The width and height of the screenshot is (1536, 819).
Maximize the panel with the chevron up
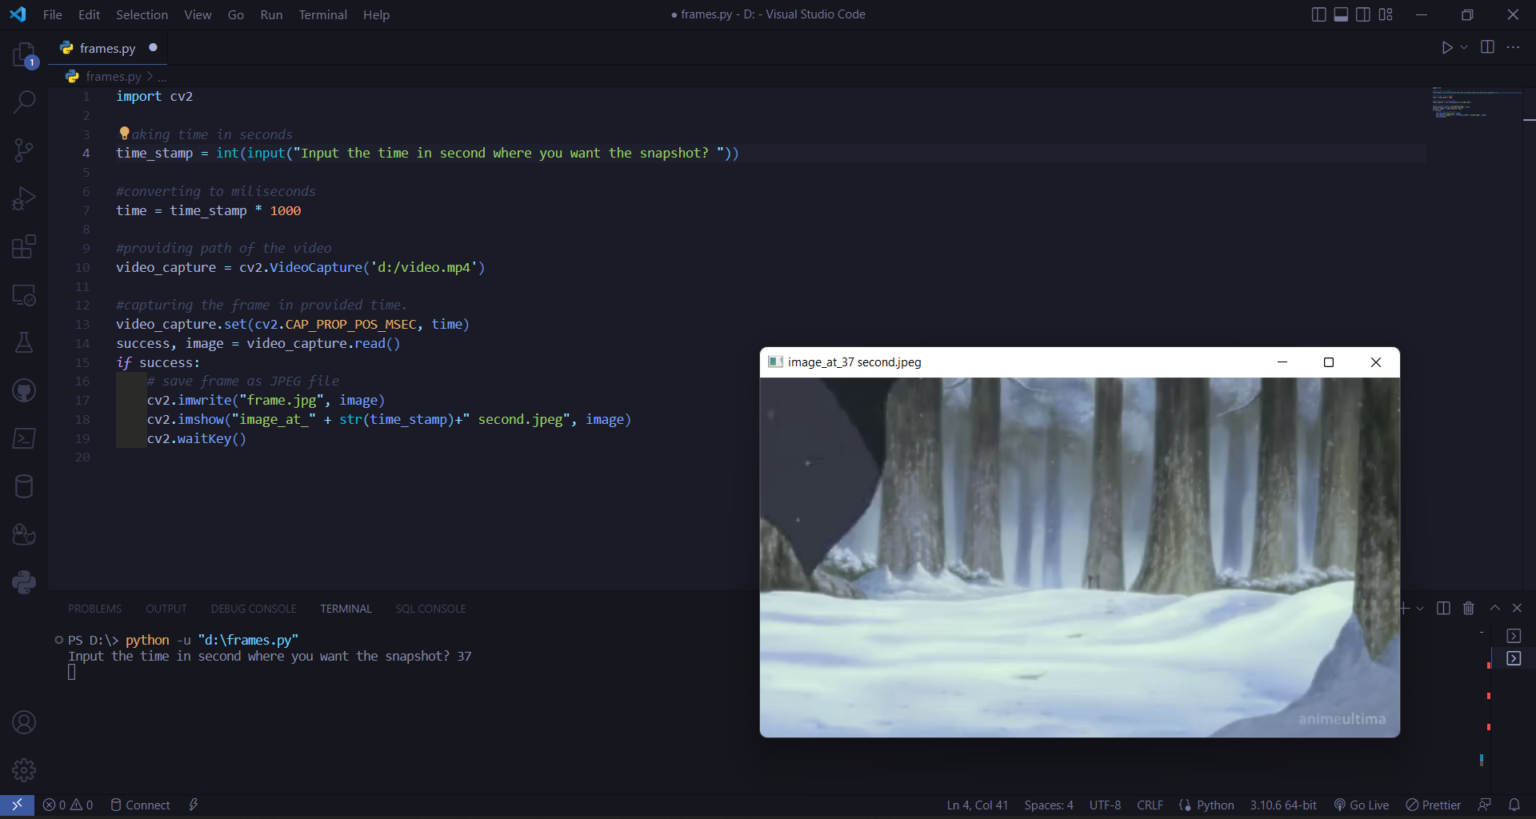(x=1495, y=608)
